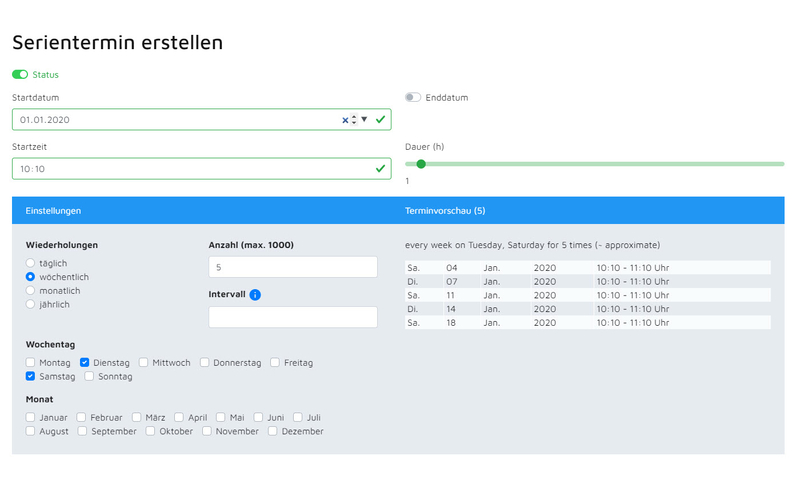
Task: Check the Januar month checkbox
Action: coord(31,417)
